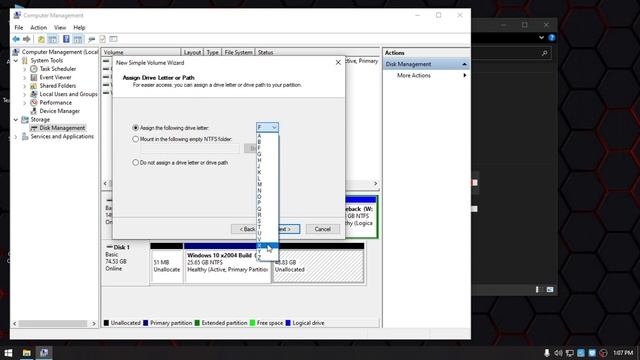Screen dimensions: 640x360
Task: Click the System Tools icon in the tree
Action: pyautogui.click(x=25, y=60)
